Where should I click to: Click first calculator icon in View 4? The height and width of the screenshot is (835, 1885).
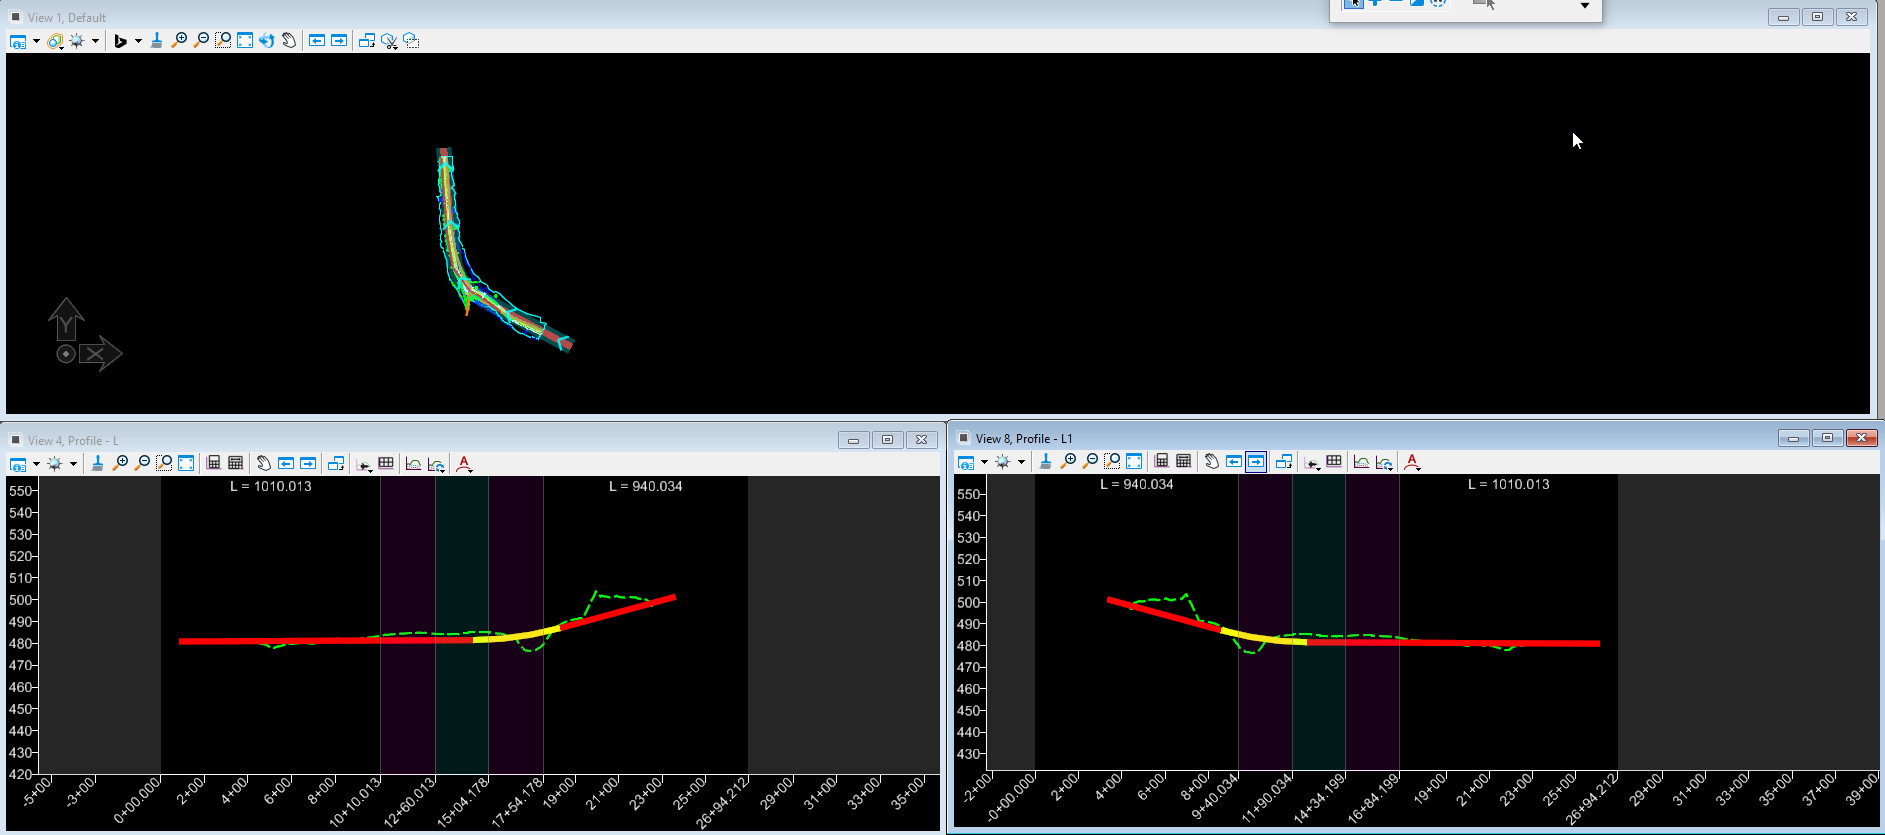213,464
